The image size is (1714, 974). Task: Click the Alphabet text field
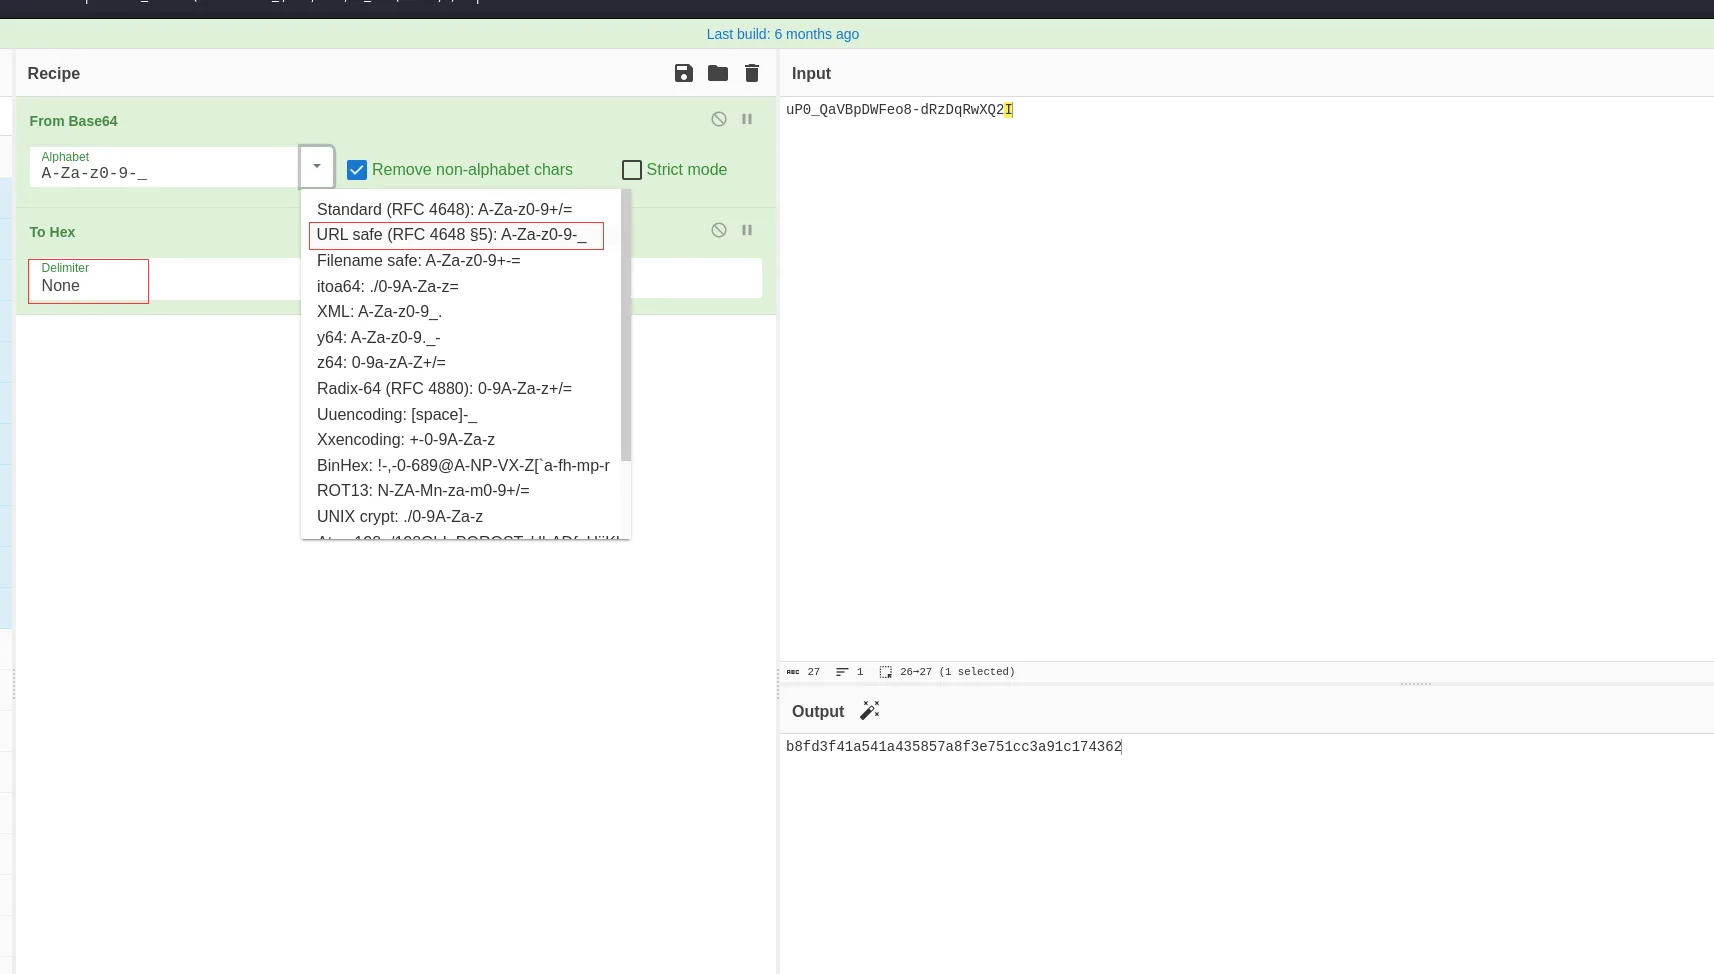(x=164, y=166)
